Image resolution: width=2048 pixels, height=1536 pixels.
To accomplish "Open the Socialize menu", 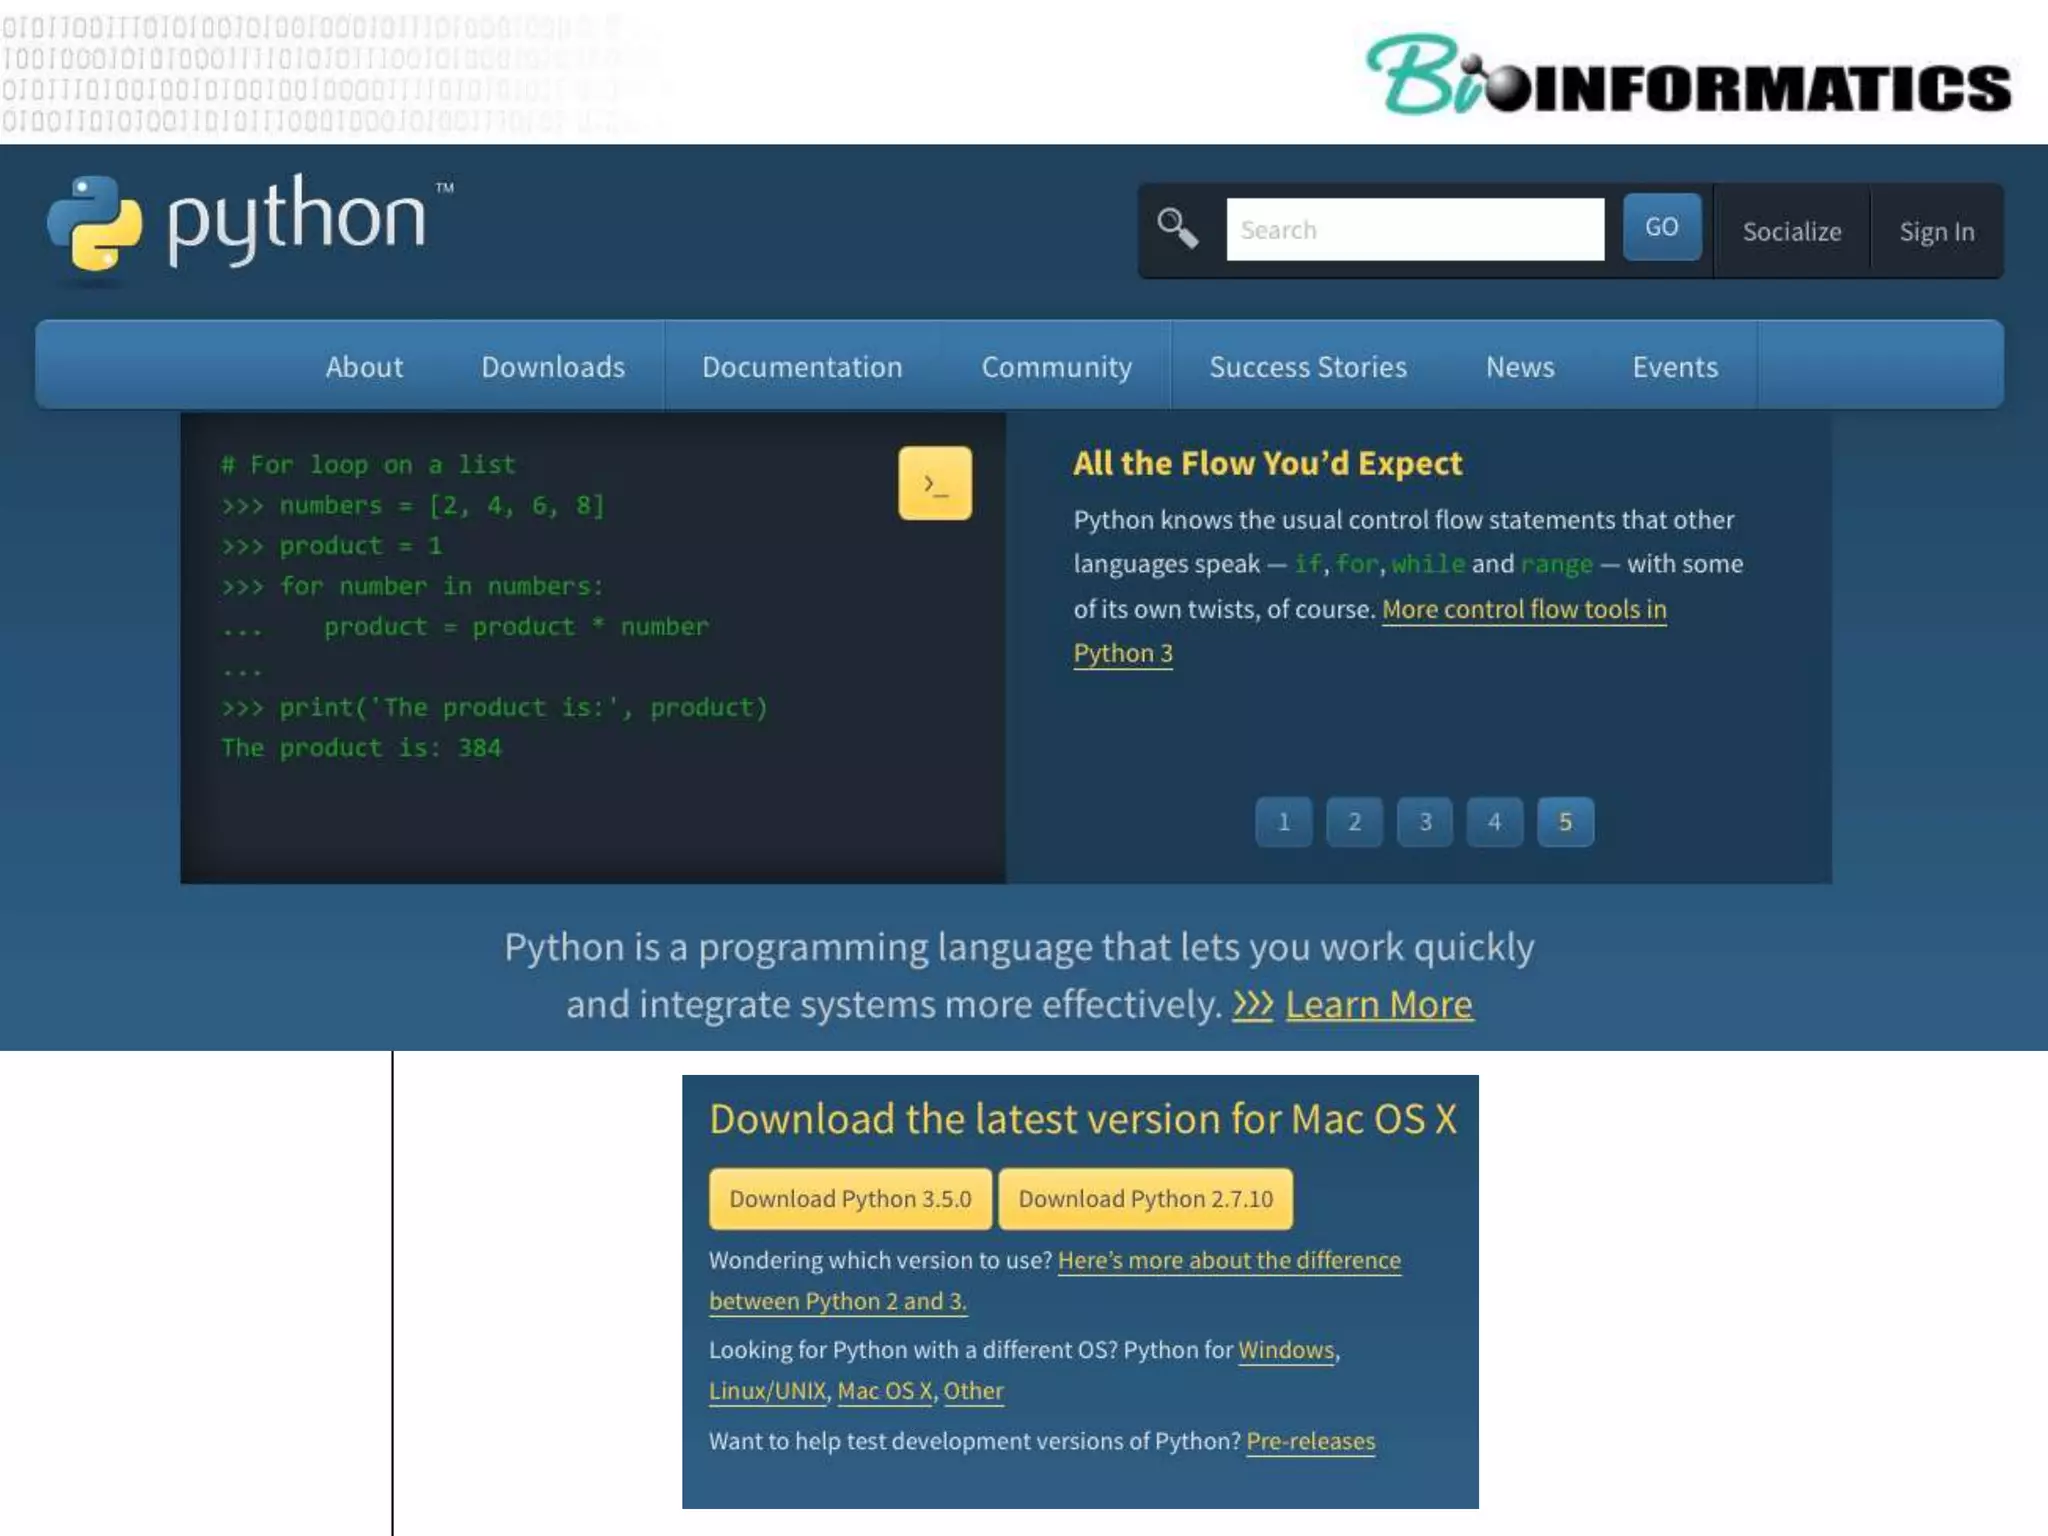I will [x=1792, y=231].
